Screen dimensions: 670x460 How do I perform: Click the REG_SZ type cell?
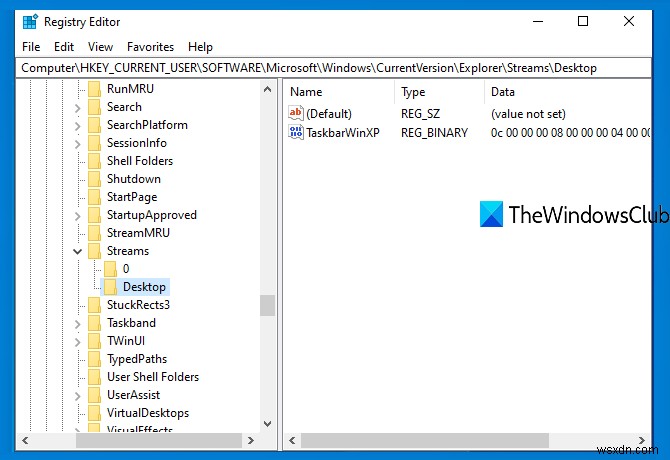coord(420,114)
